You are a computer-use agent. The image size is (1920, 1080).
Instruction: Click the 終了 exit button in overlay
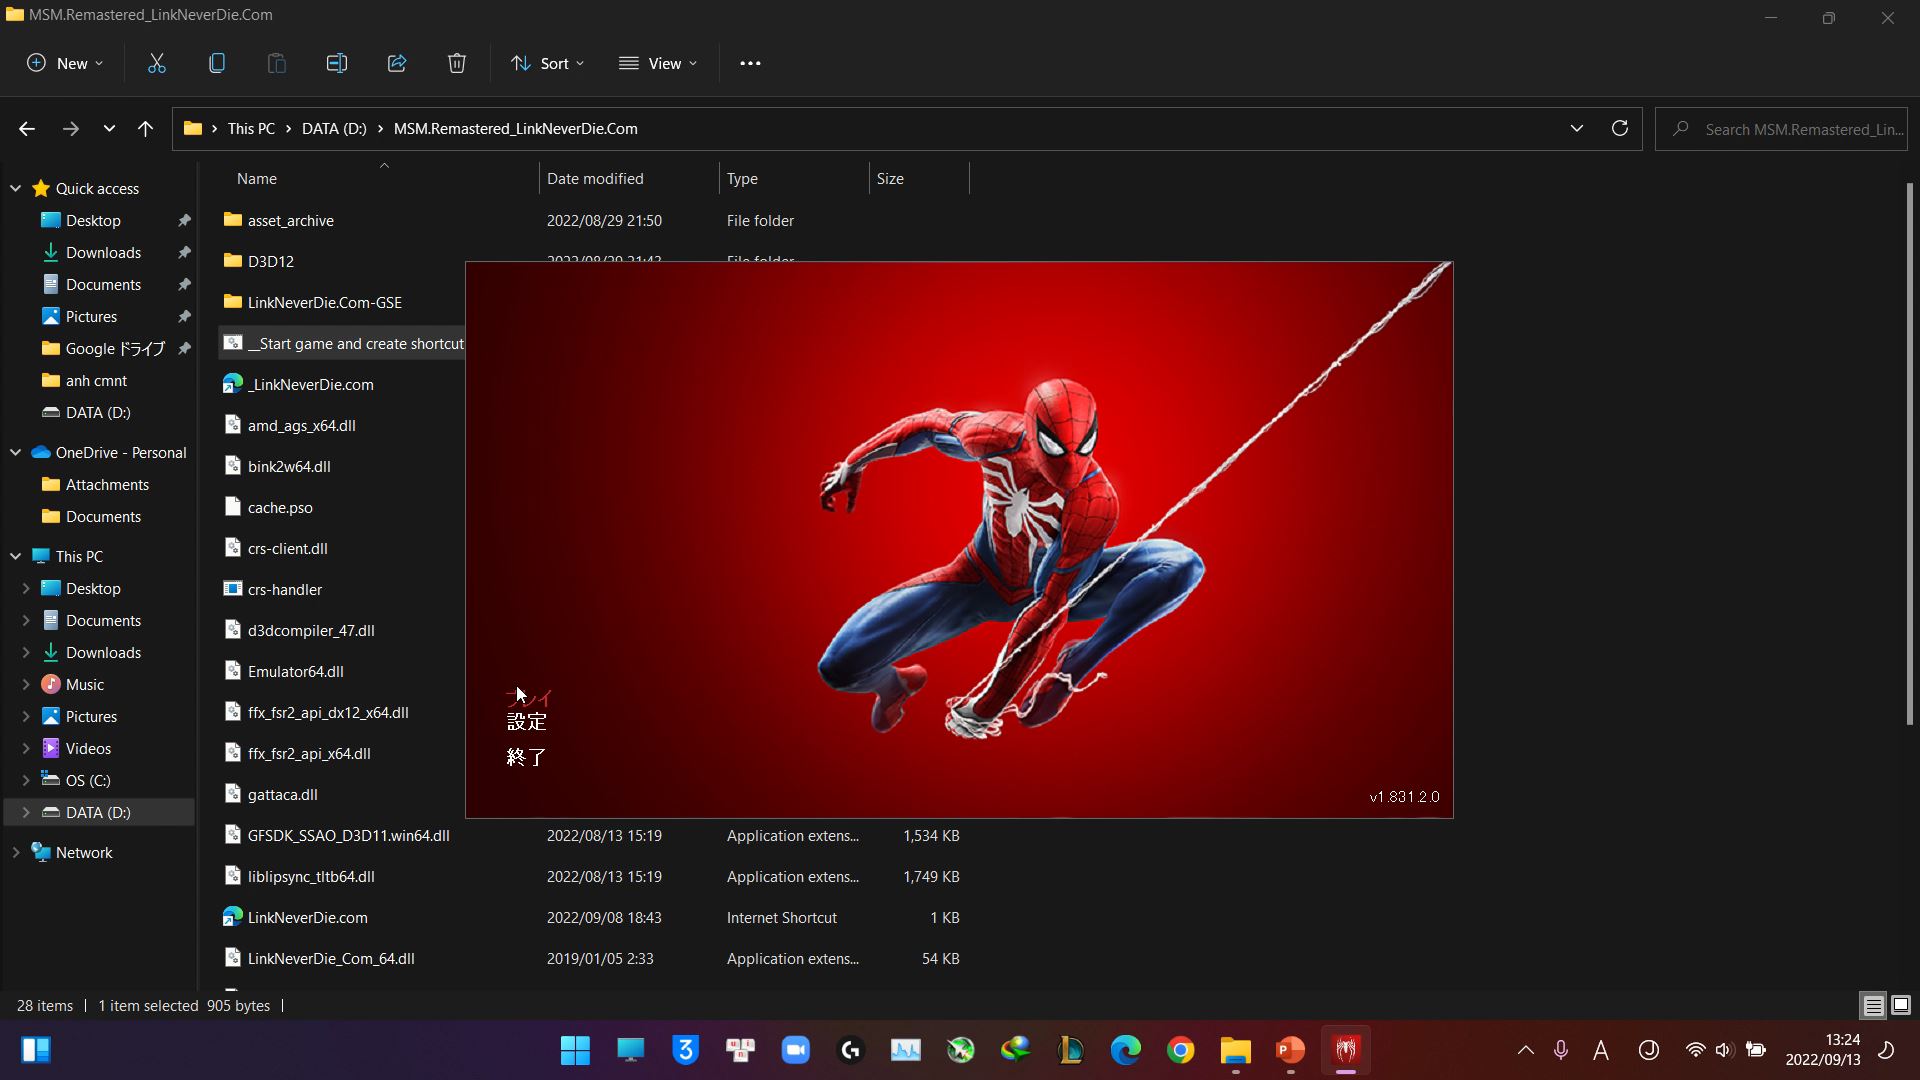point(526,756)
